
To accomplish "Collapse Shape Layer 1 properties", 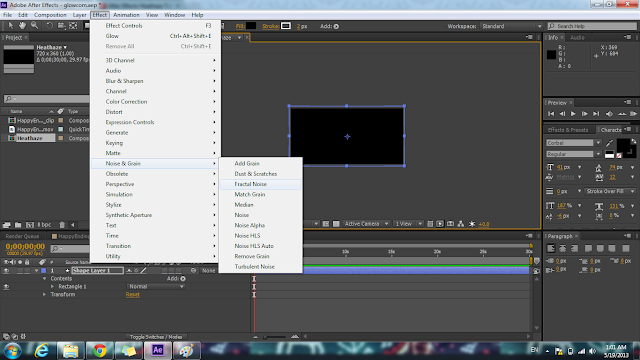I will 36,271.
